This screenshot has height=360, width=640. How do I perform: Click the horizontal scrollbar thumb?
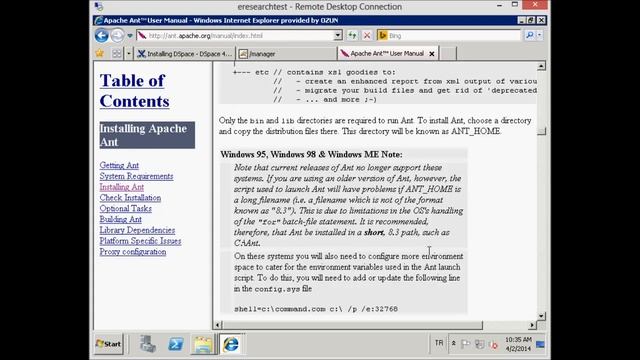(353, 325)
